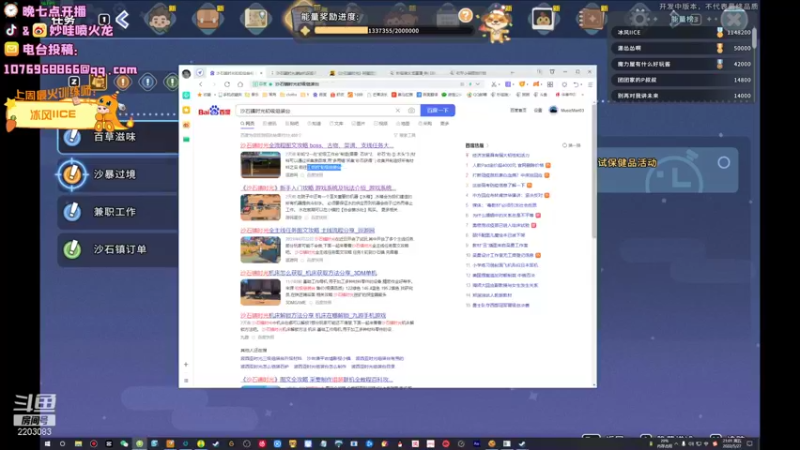Open the map icon in game top bar
This screenshot has height=450, width=800.
coord(256,18)
